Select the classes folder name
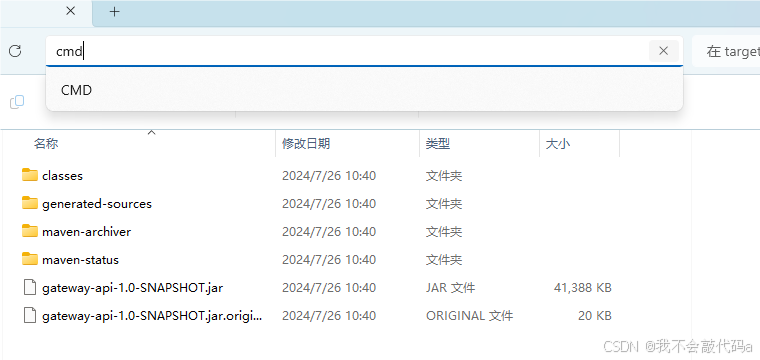Image resolution: width=760 pixels, height=360 pixels. pos(63,175)
